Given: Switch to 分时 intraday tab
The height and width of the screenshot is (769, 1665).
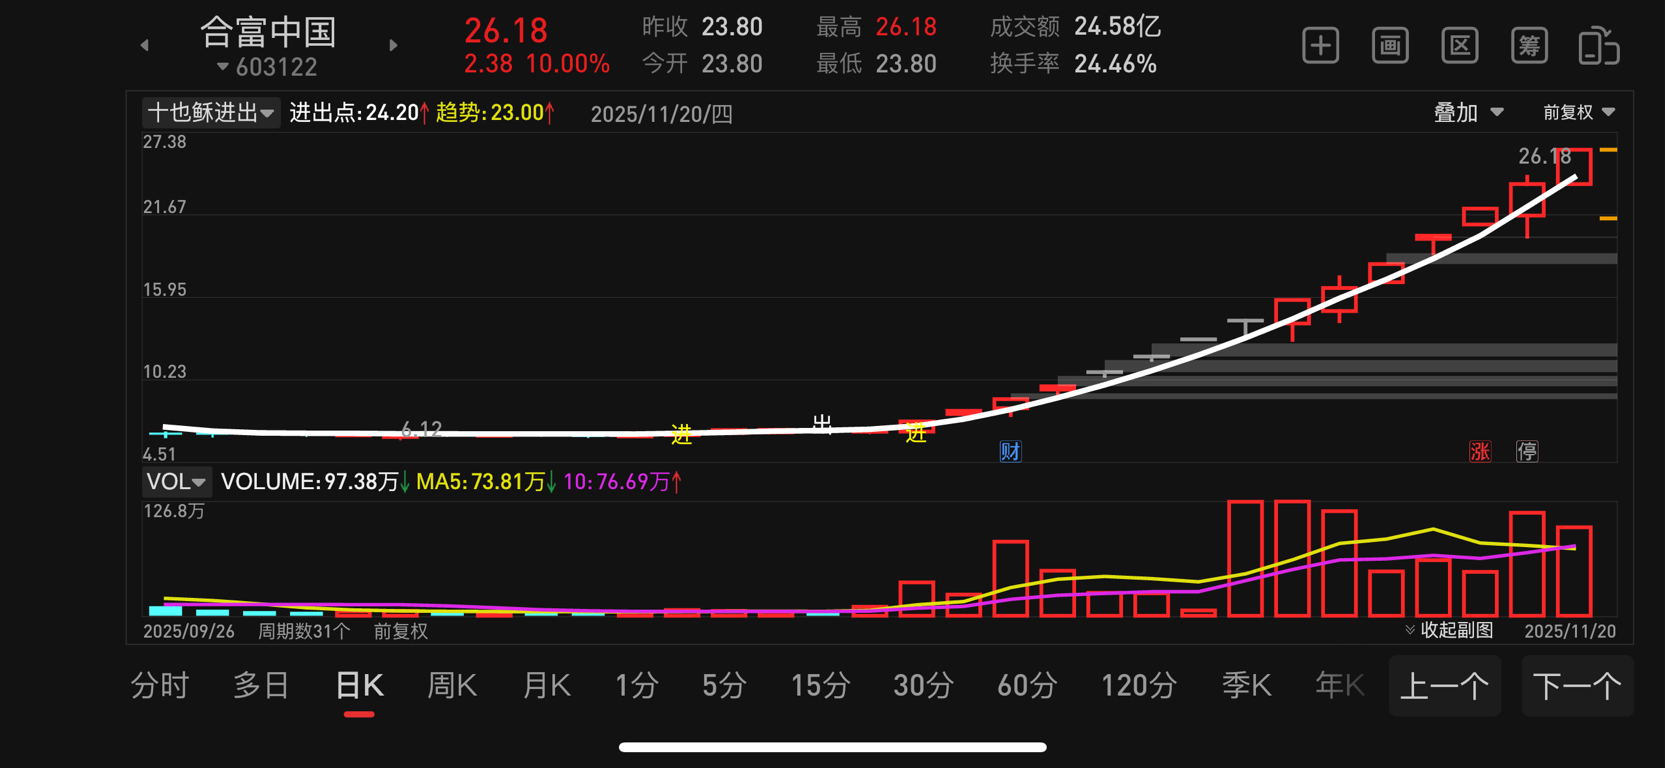Looking at the screenshot, I should [160, 686].
